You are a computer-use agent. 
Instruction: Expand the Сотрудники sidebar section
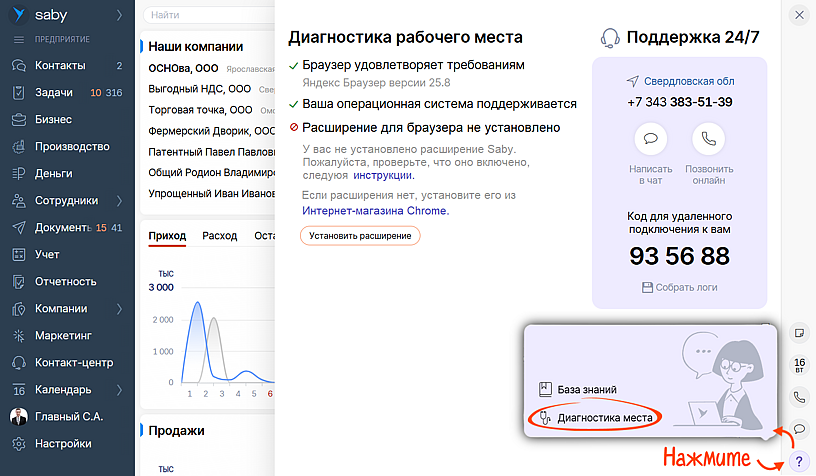coord(119,200)
